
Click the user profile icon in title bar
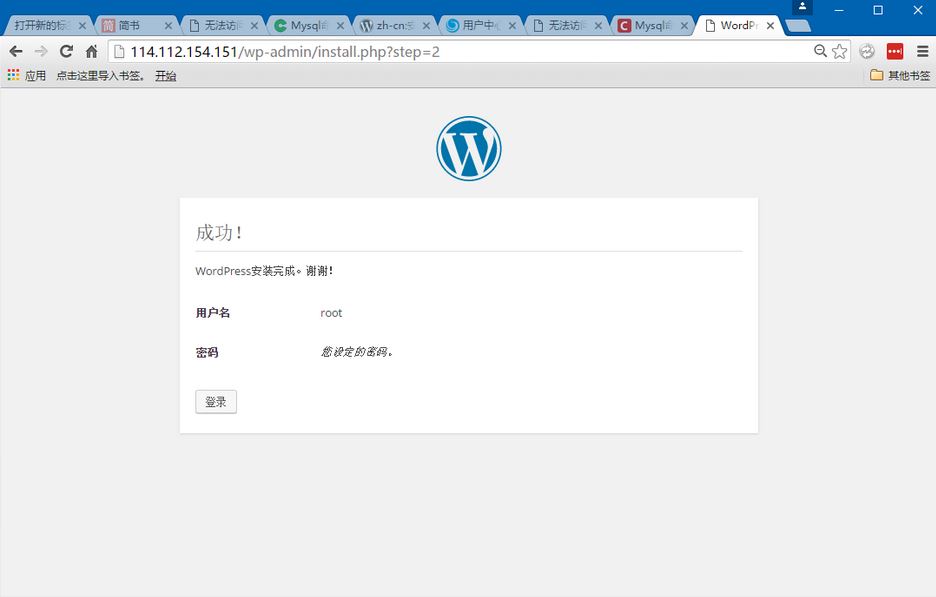(802, 7)
